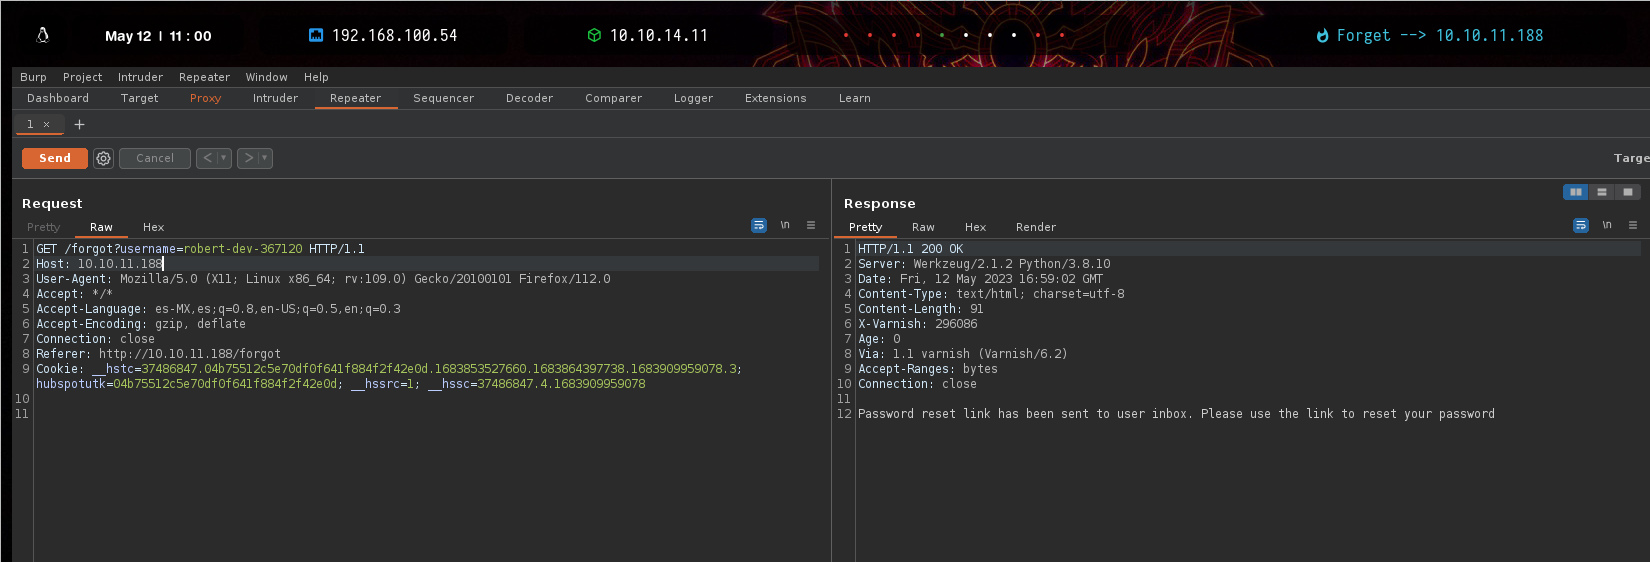Screen dimensions: 1650x562
Task: Switch to the Decoder tab
Action: pyautogui.click(x=529, y=98)
